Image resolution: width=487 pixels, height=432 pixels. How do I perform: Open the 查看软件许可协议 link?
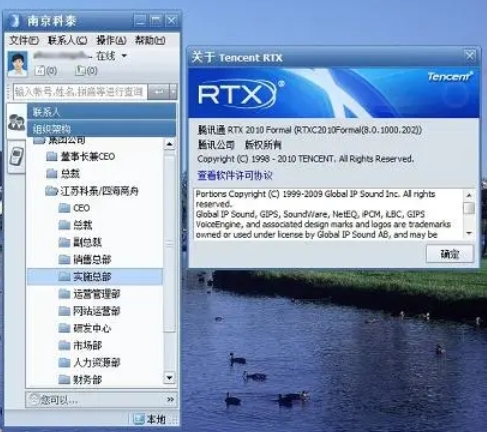235,175
